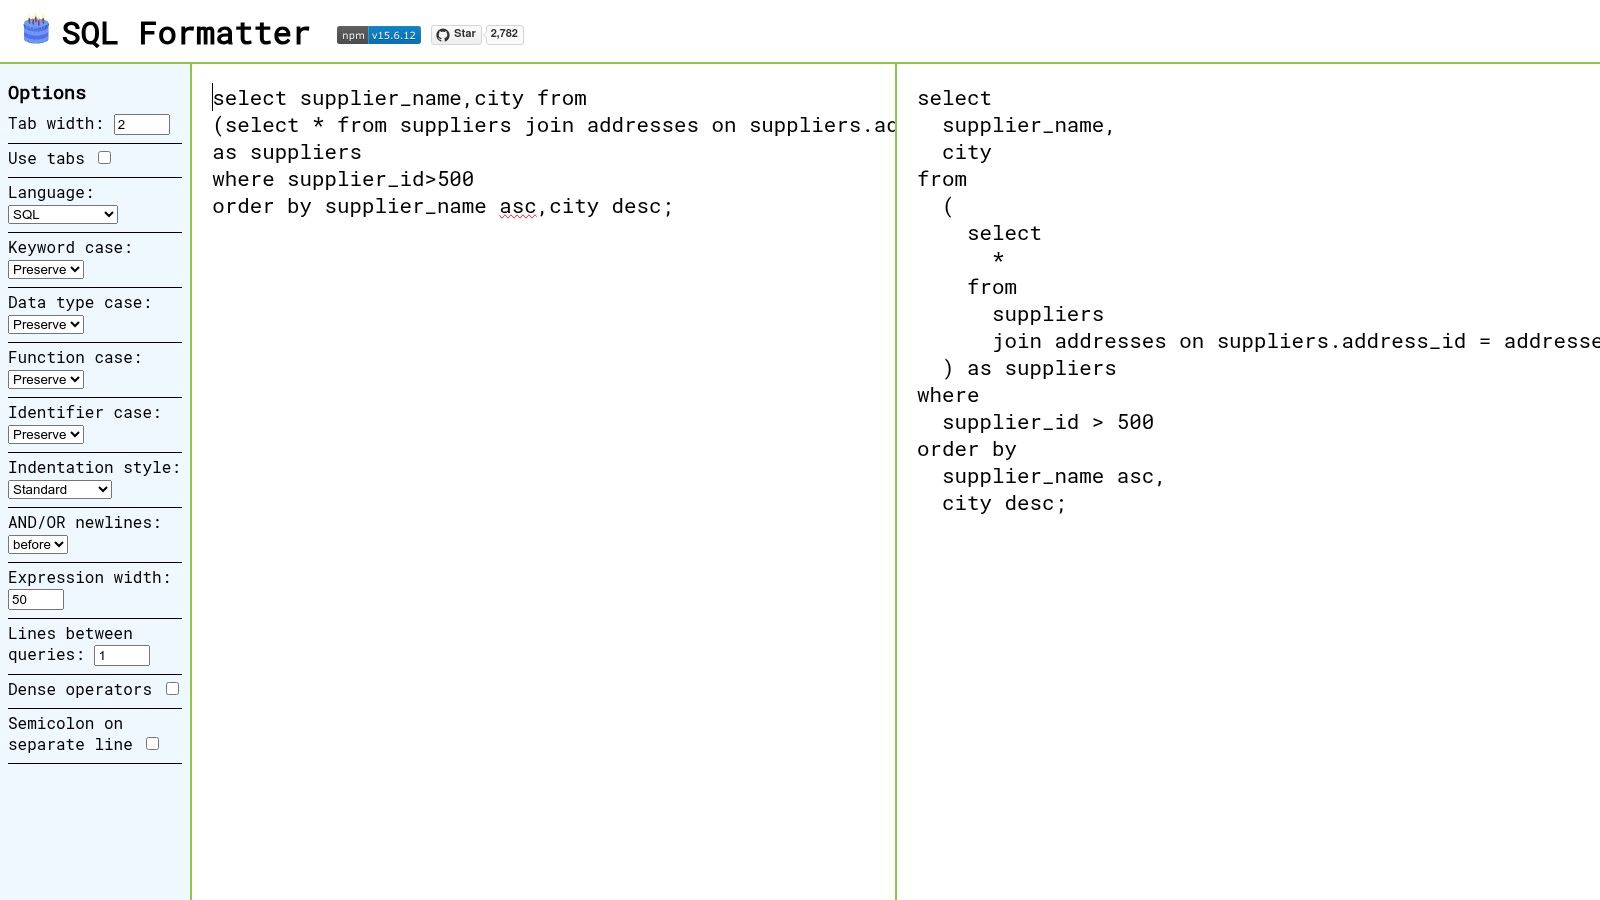1600x900 pixels.
Task: Open the Language dropdown
Action: (63, 214)
